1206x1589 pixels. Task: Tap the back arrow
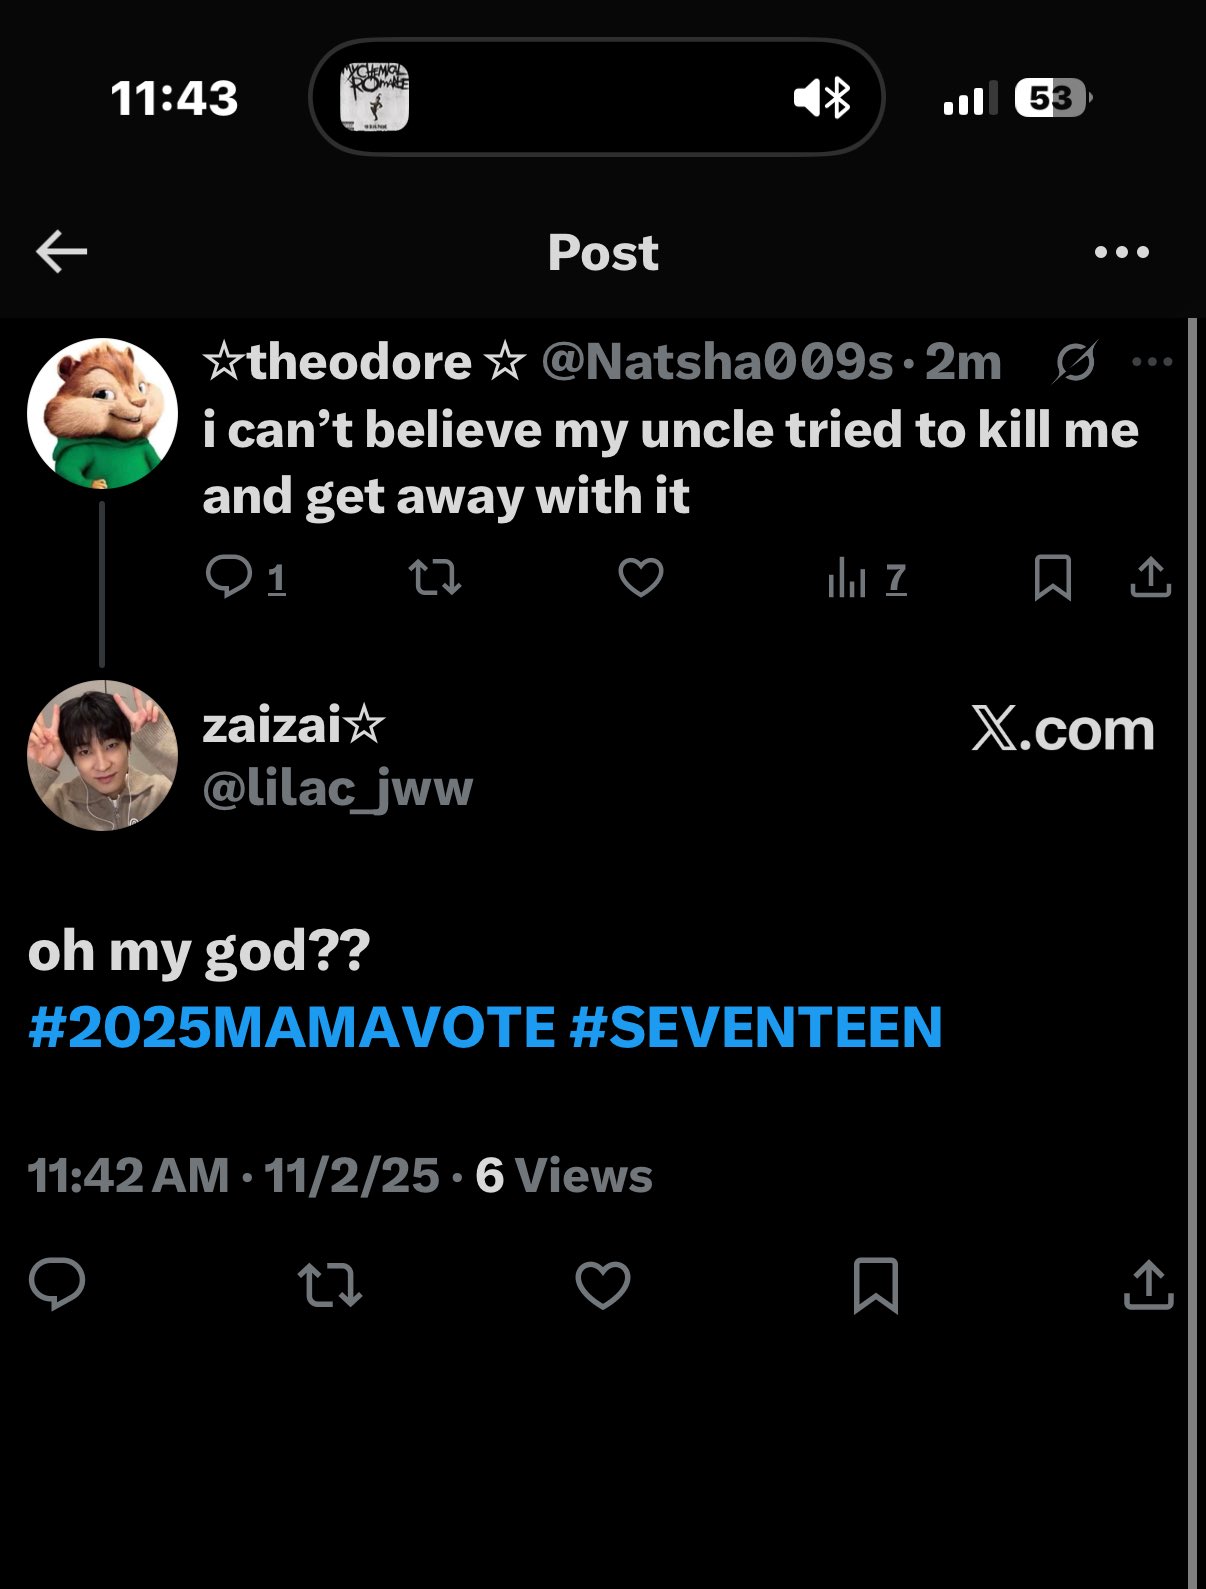(62, 252)
